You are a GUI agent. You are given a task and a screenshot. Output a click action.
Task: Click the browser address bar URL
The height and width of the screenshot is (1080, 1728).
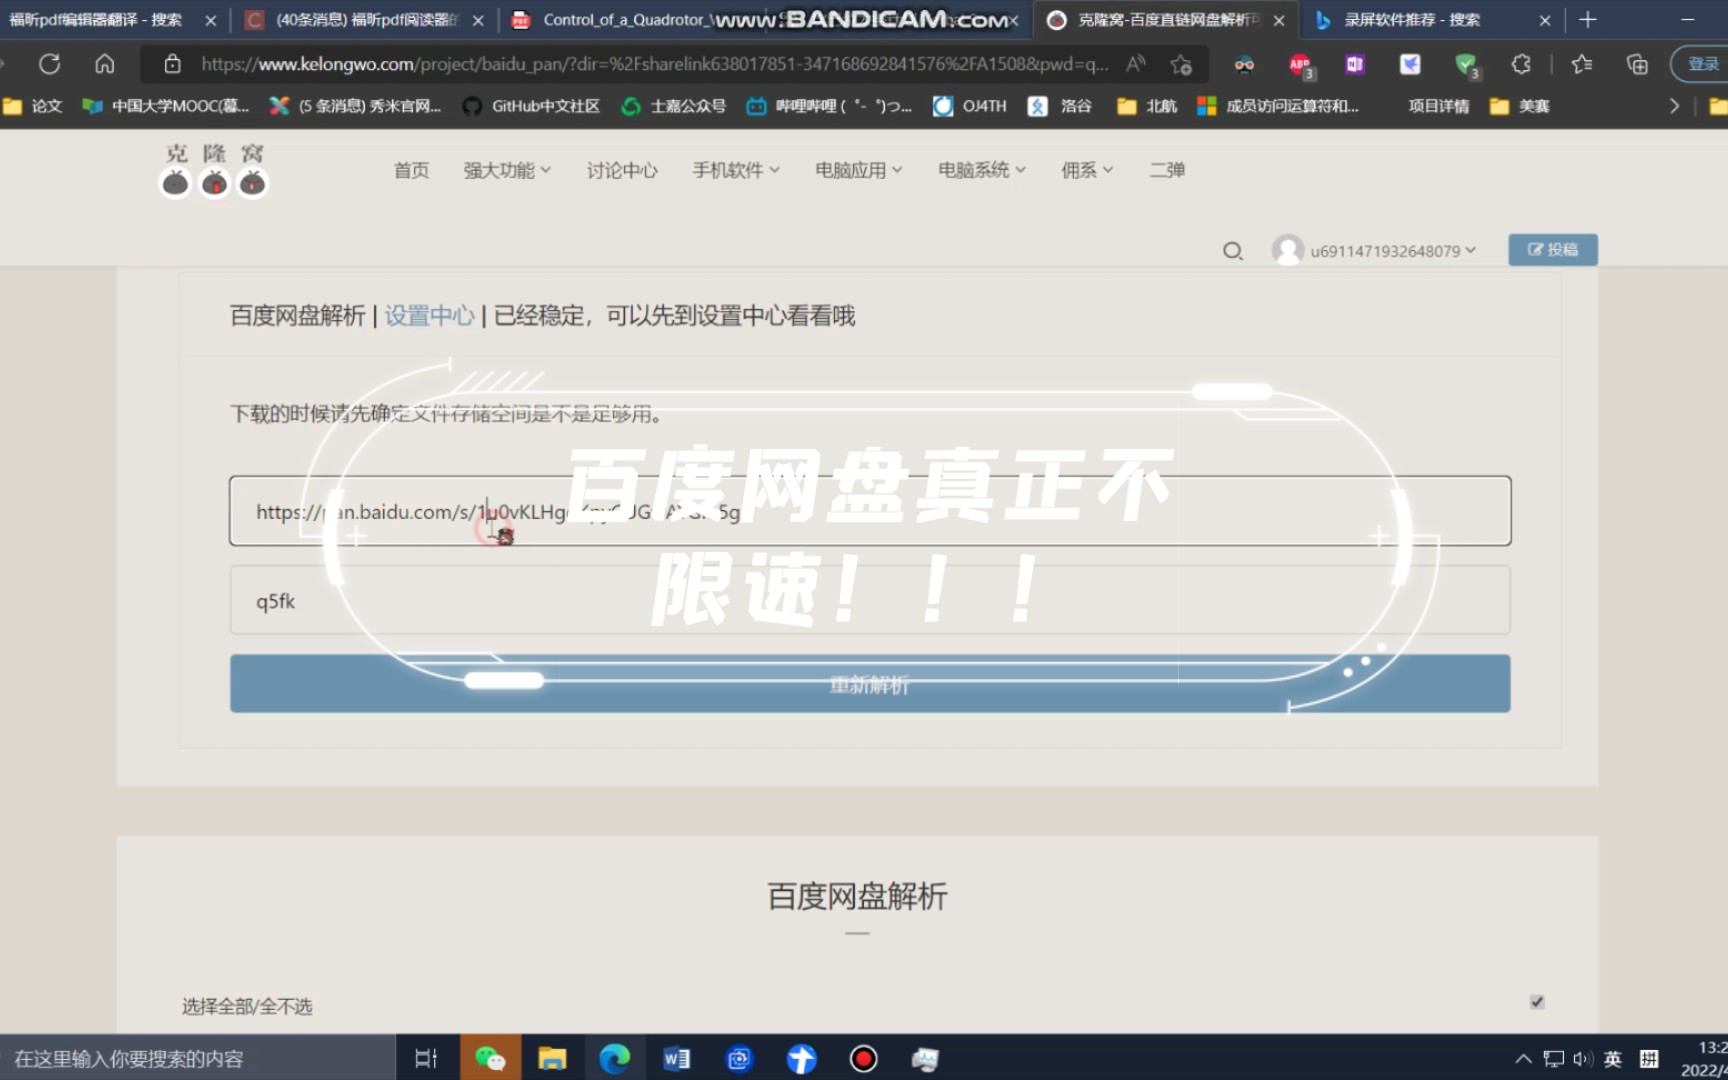[654, 64]
